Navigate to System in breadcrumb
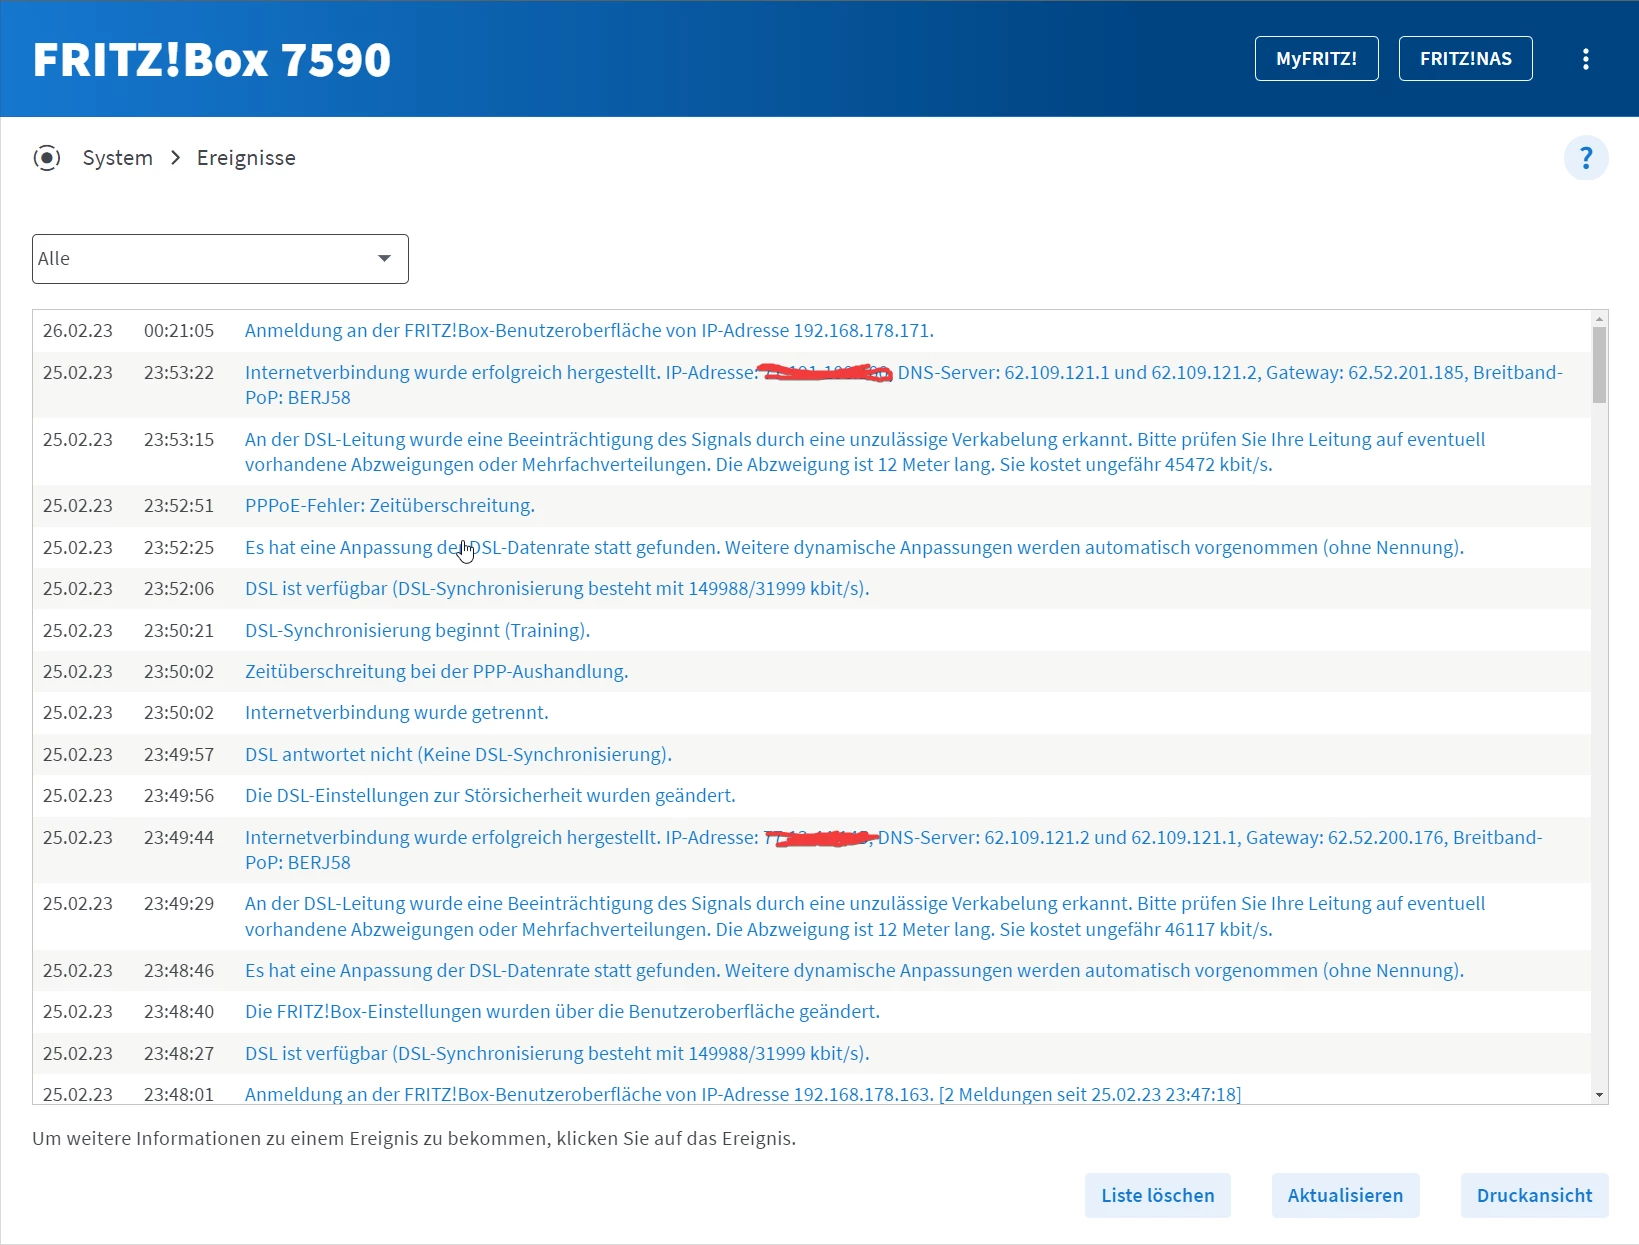 (118, 158)
